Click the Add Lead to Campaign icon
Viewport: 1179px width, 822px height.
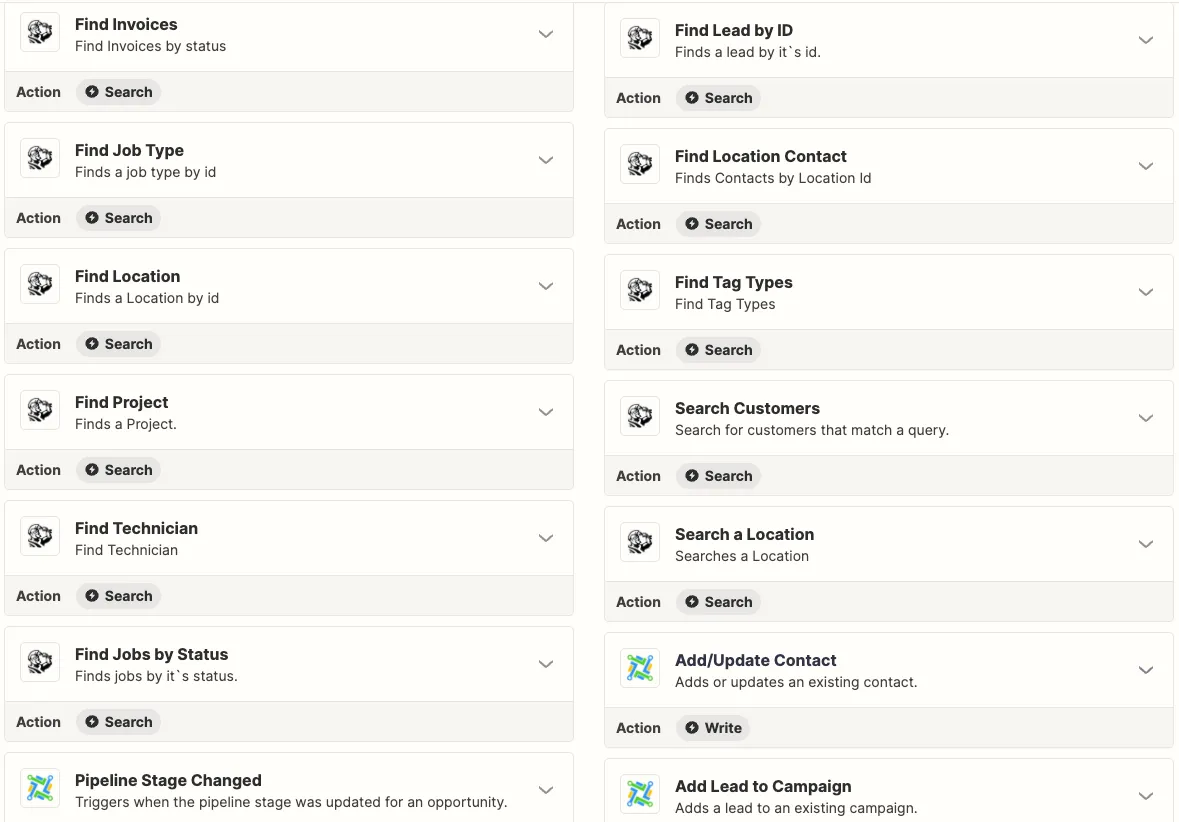[640, 796]
